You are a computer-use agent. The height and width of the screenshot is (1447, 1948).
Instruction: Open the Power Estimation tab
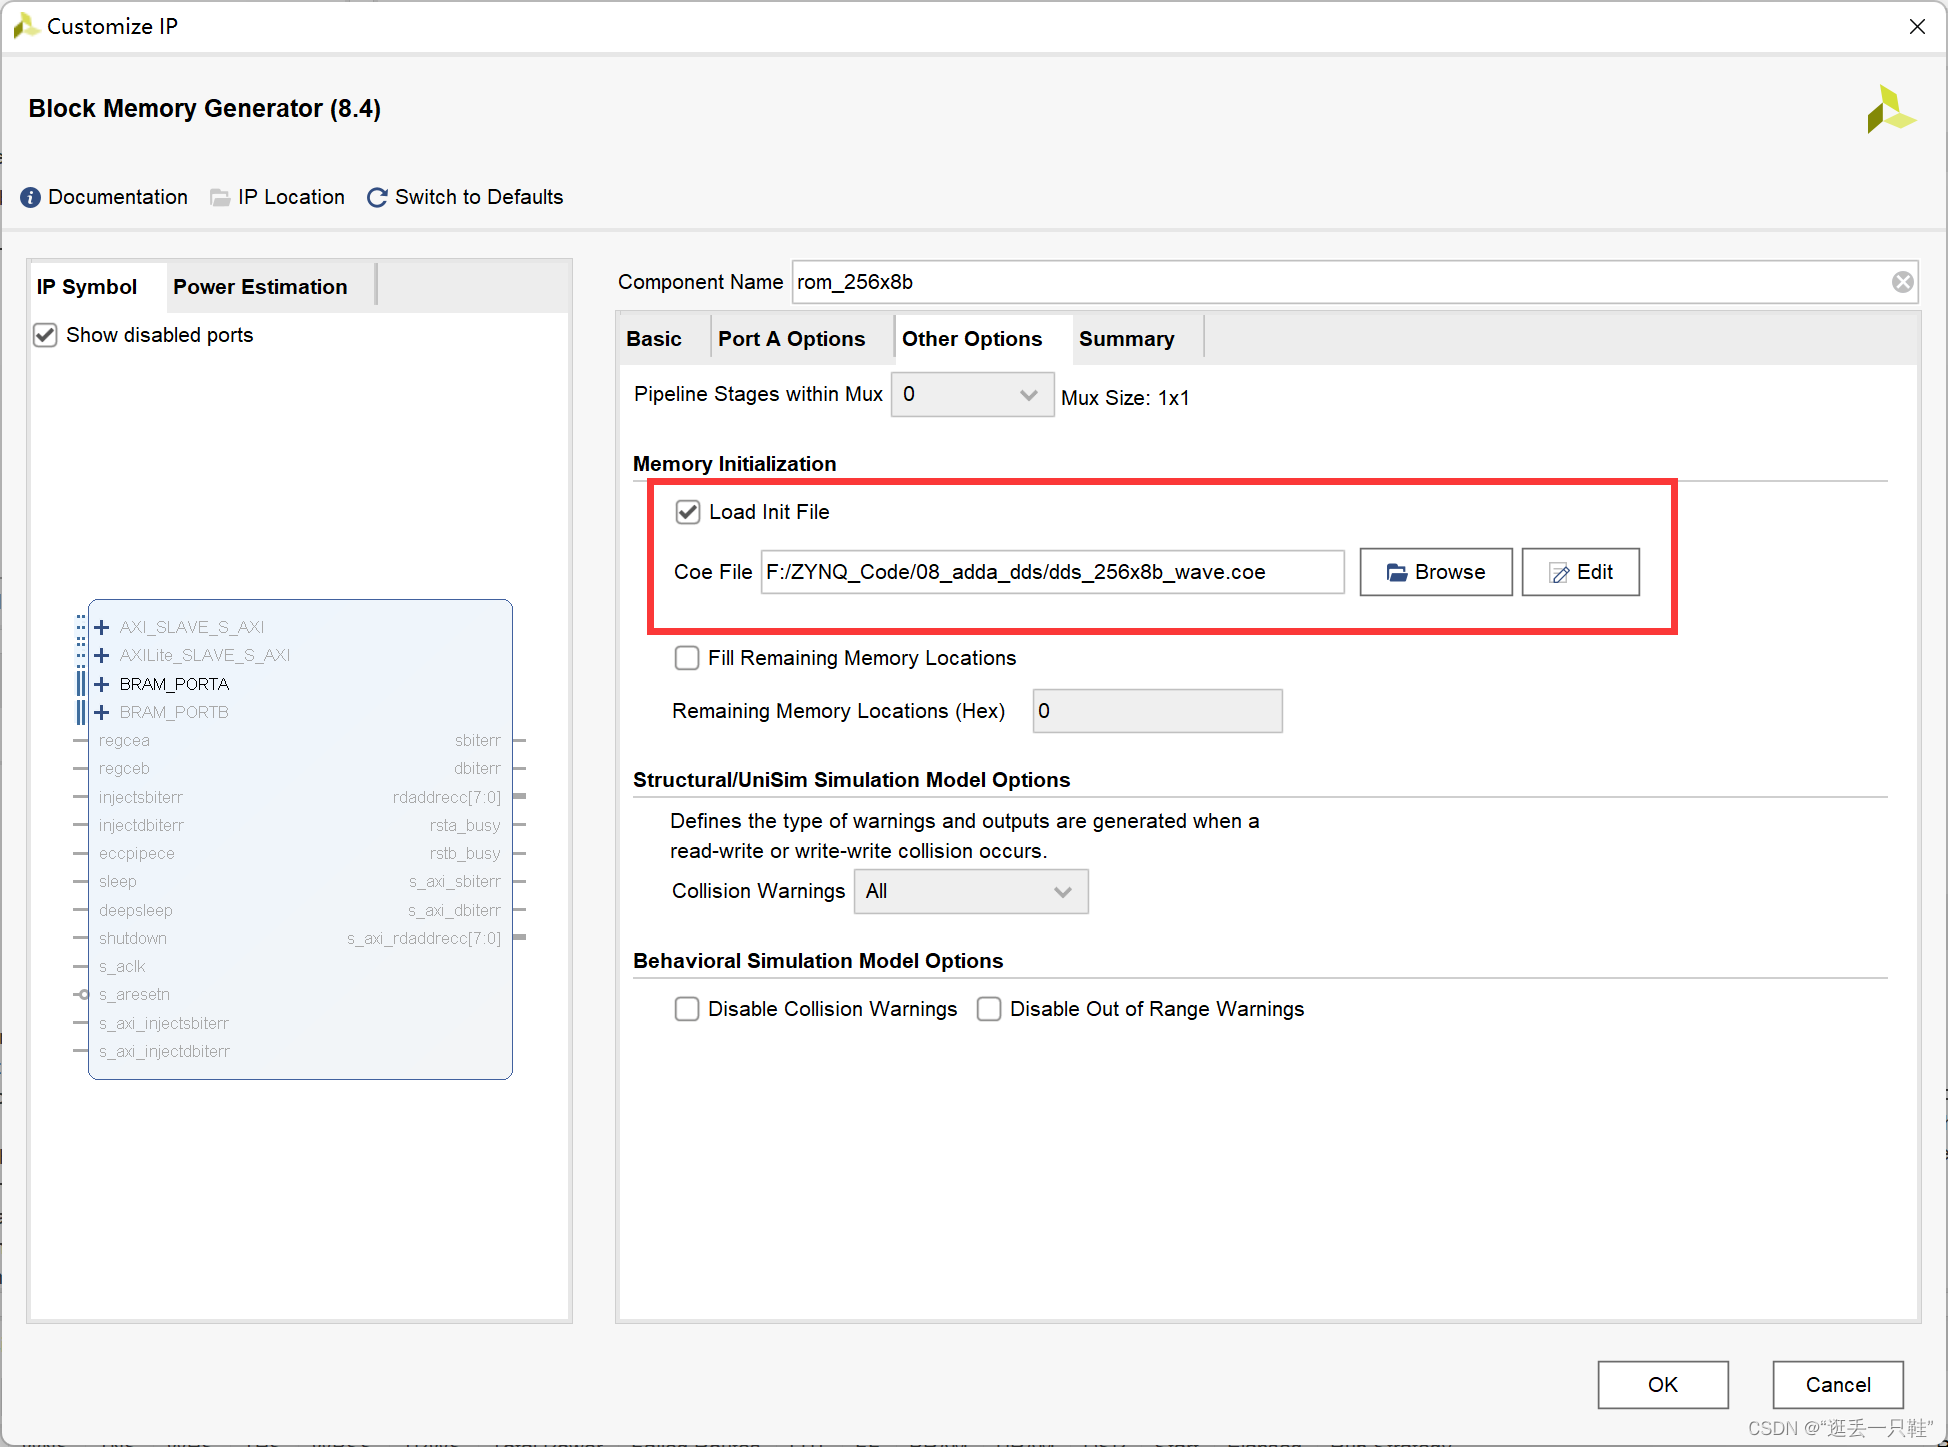[x=260, y=287]
